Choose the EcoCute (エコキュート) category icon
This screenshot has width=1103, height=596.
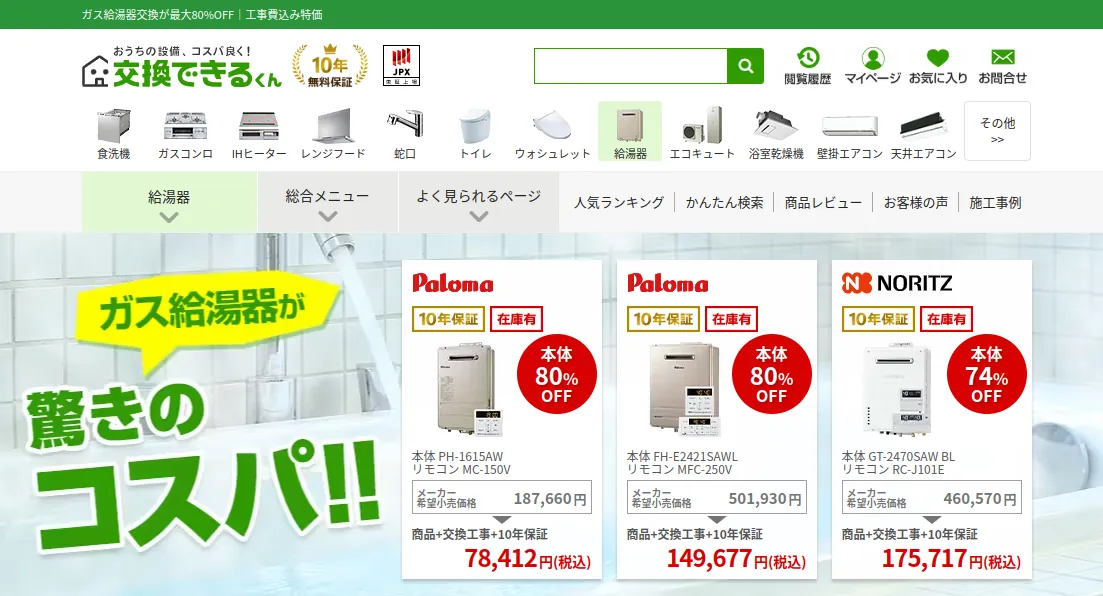[x=702, y=132]
